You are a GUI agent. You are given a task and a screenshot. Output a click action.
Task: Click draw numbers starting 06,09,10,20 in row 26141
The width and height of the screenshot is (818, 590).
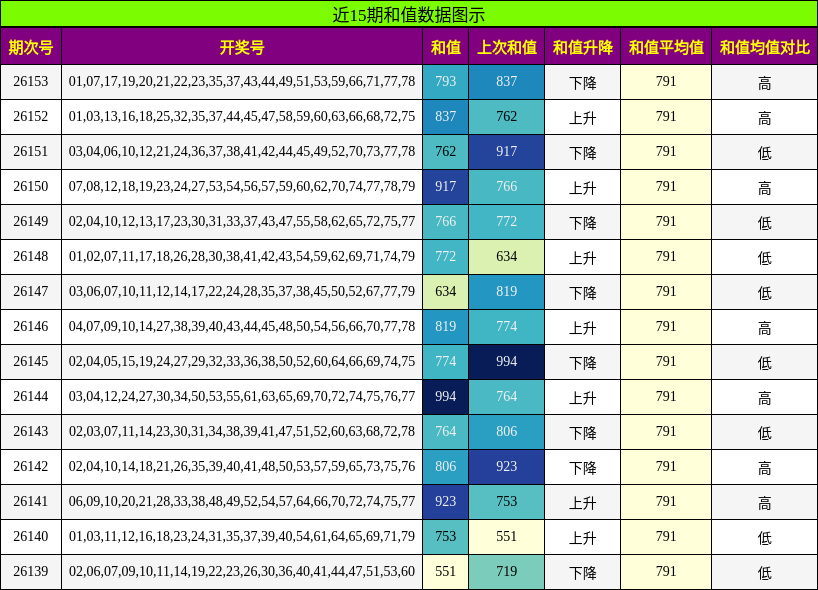242,501
